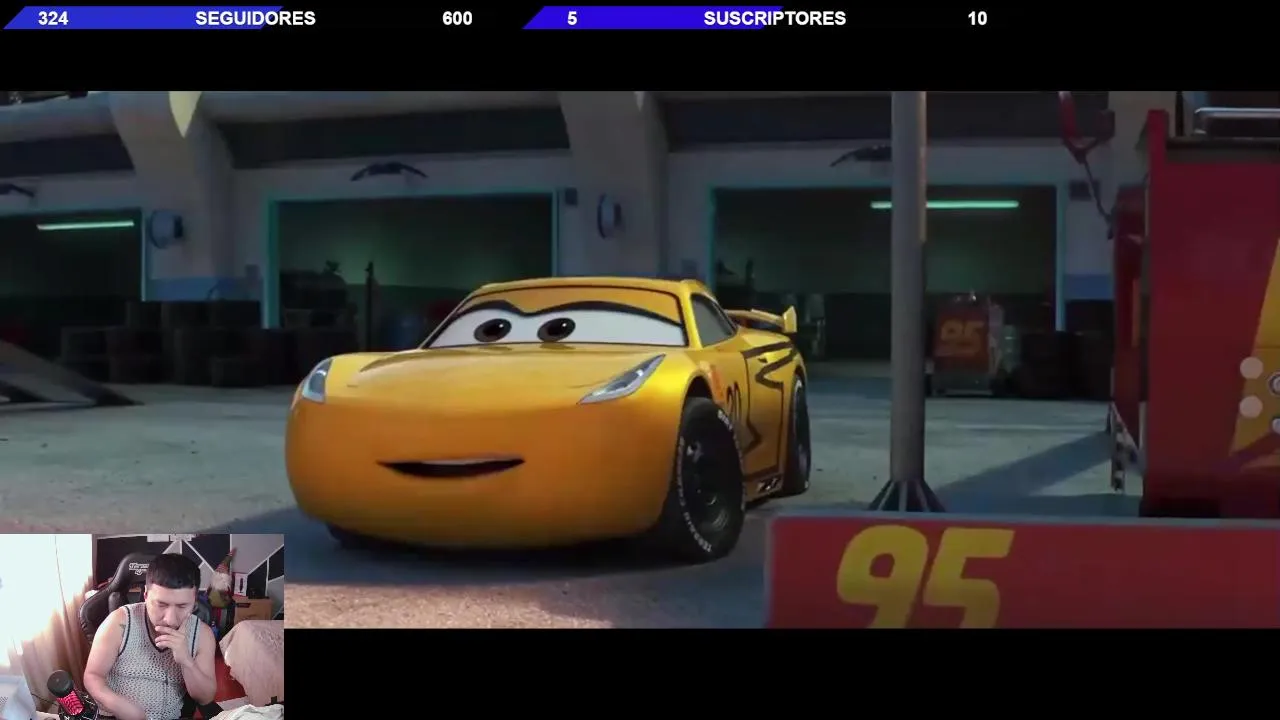Click the current subscribers count 5
The image size is (1280, 720).
click(572, 18)
